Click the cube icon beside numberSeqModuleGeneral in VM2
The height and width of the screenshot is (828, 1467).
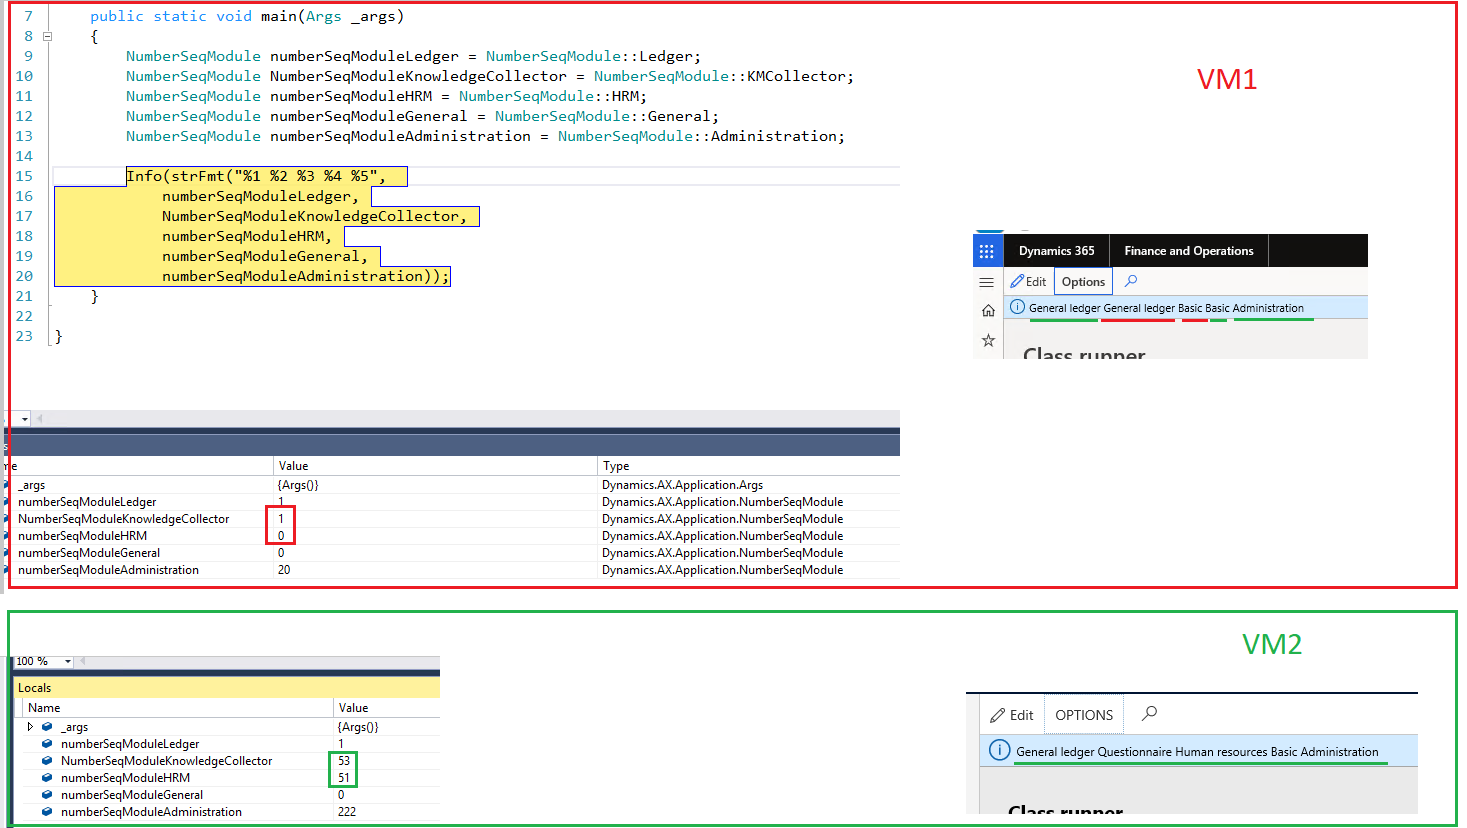coord(47,795)
